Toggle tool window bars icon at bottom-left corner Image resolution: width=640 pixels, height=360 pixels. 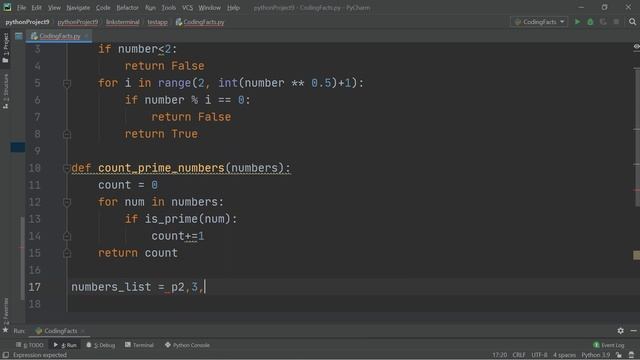(x=6, y=355)
